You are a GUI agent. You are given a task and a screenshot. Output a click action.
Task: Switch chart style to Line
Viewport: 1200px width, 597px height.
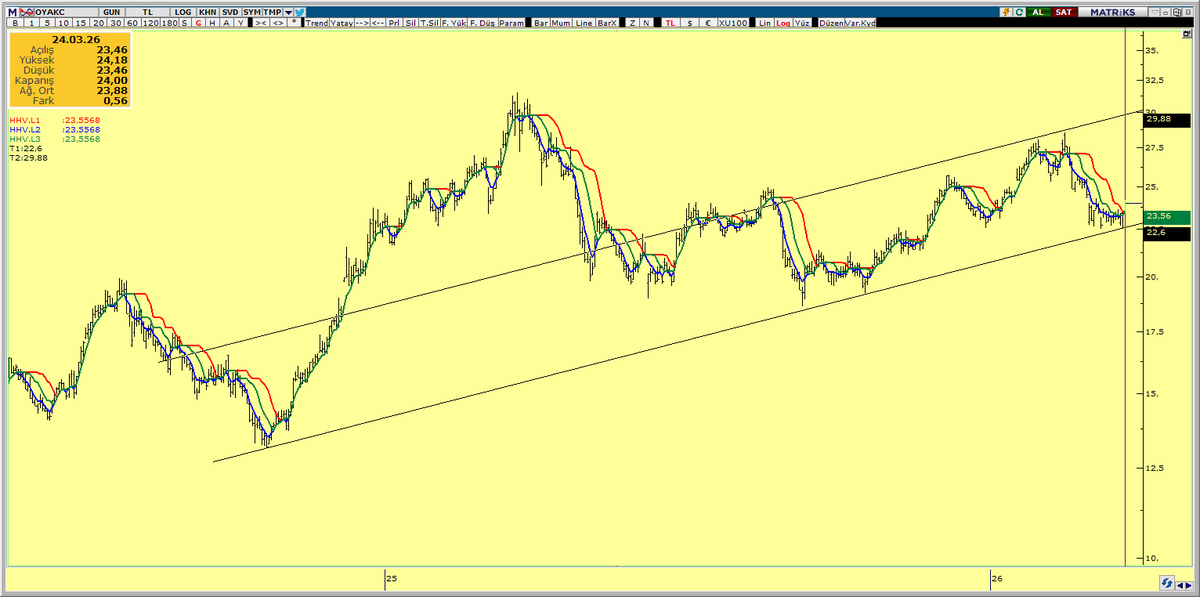[585, 23]
